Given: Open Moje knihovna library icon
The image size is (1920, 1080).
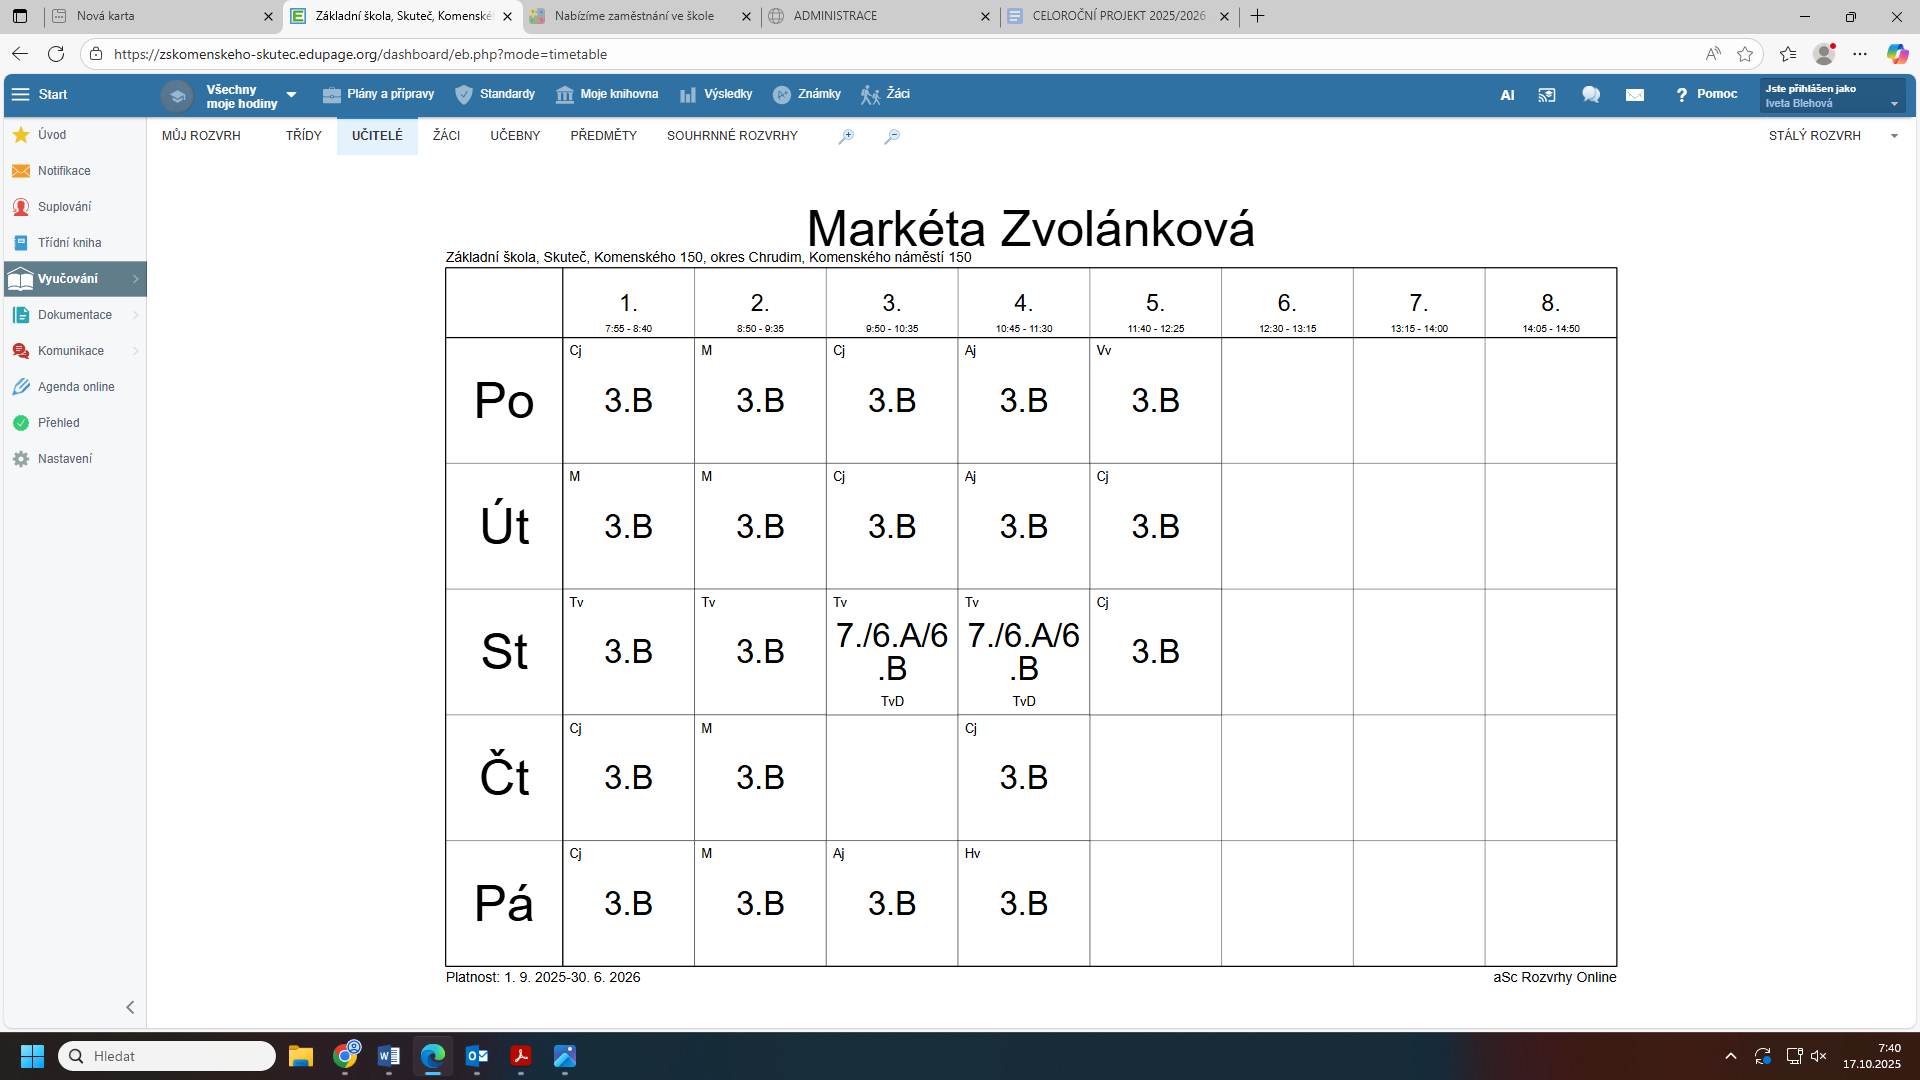Looking at the screenshot, I should tap(565, 94).
